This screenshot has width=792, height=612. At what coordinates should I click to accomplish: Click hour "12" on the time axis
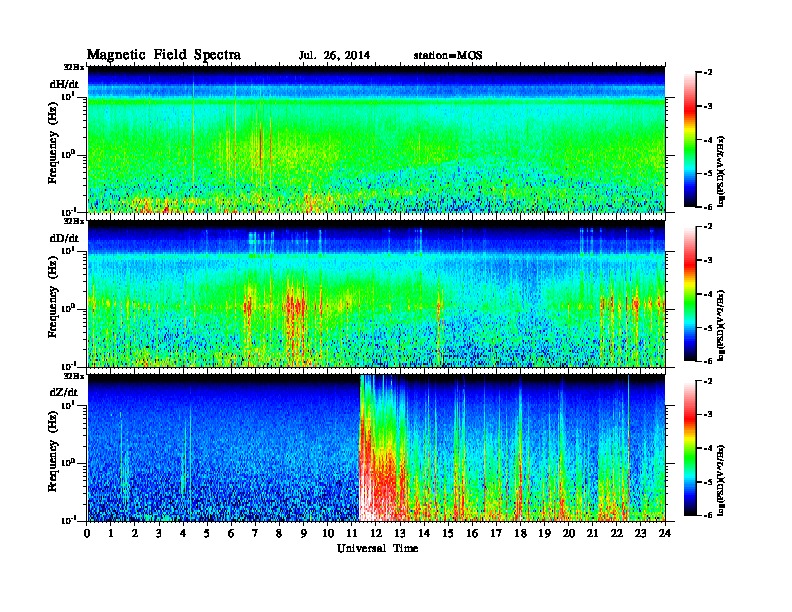[376, 533]
